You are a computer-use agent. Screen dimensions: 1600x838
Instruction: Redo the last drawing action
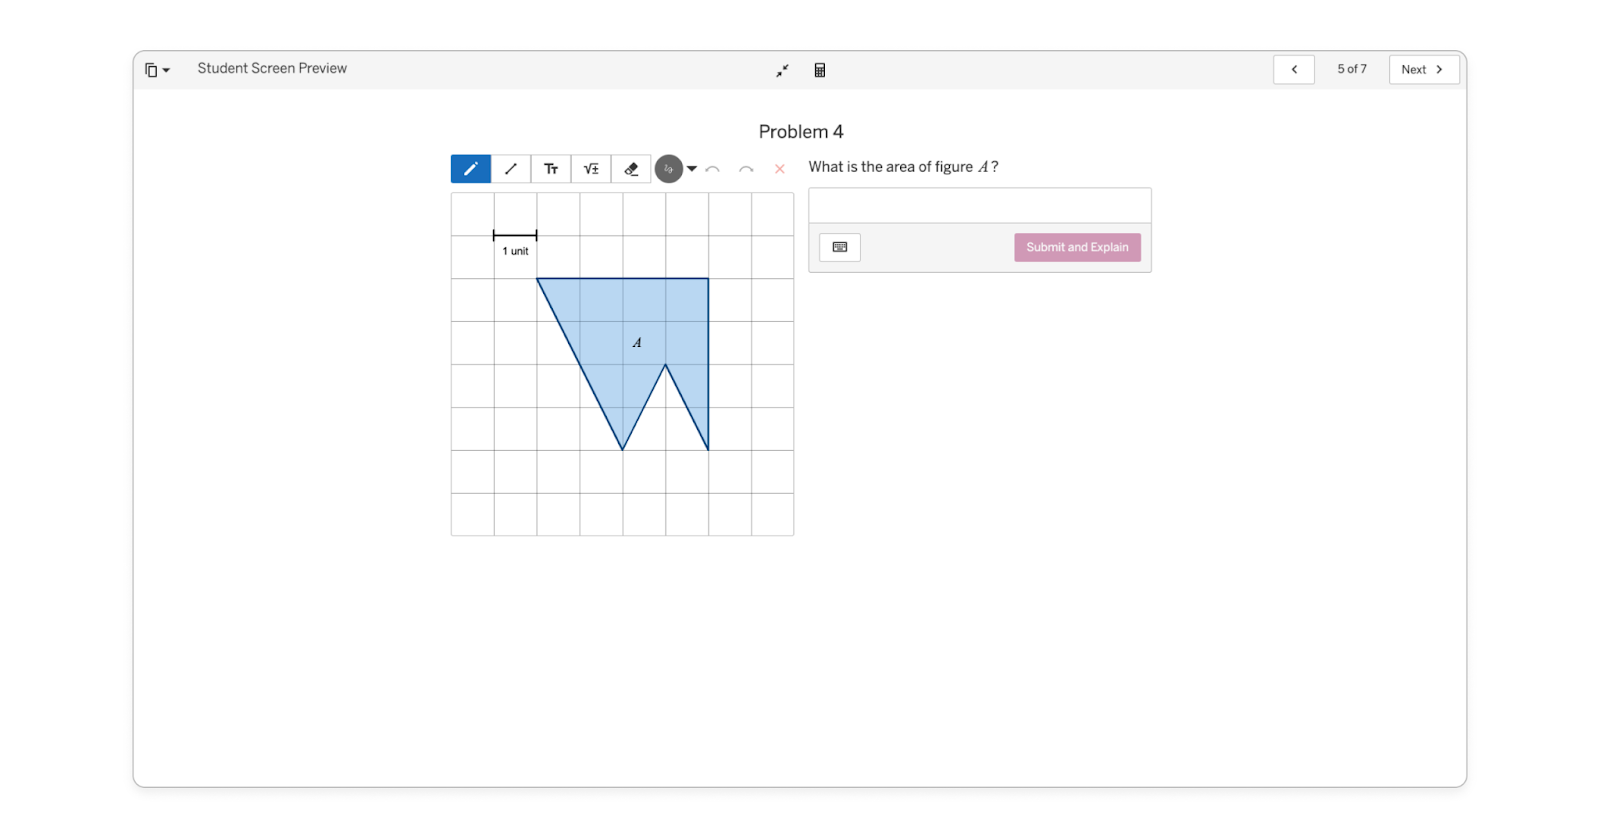click(746, 168)
